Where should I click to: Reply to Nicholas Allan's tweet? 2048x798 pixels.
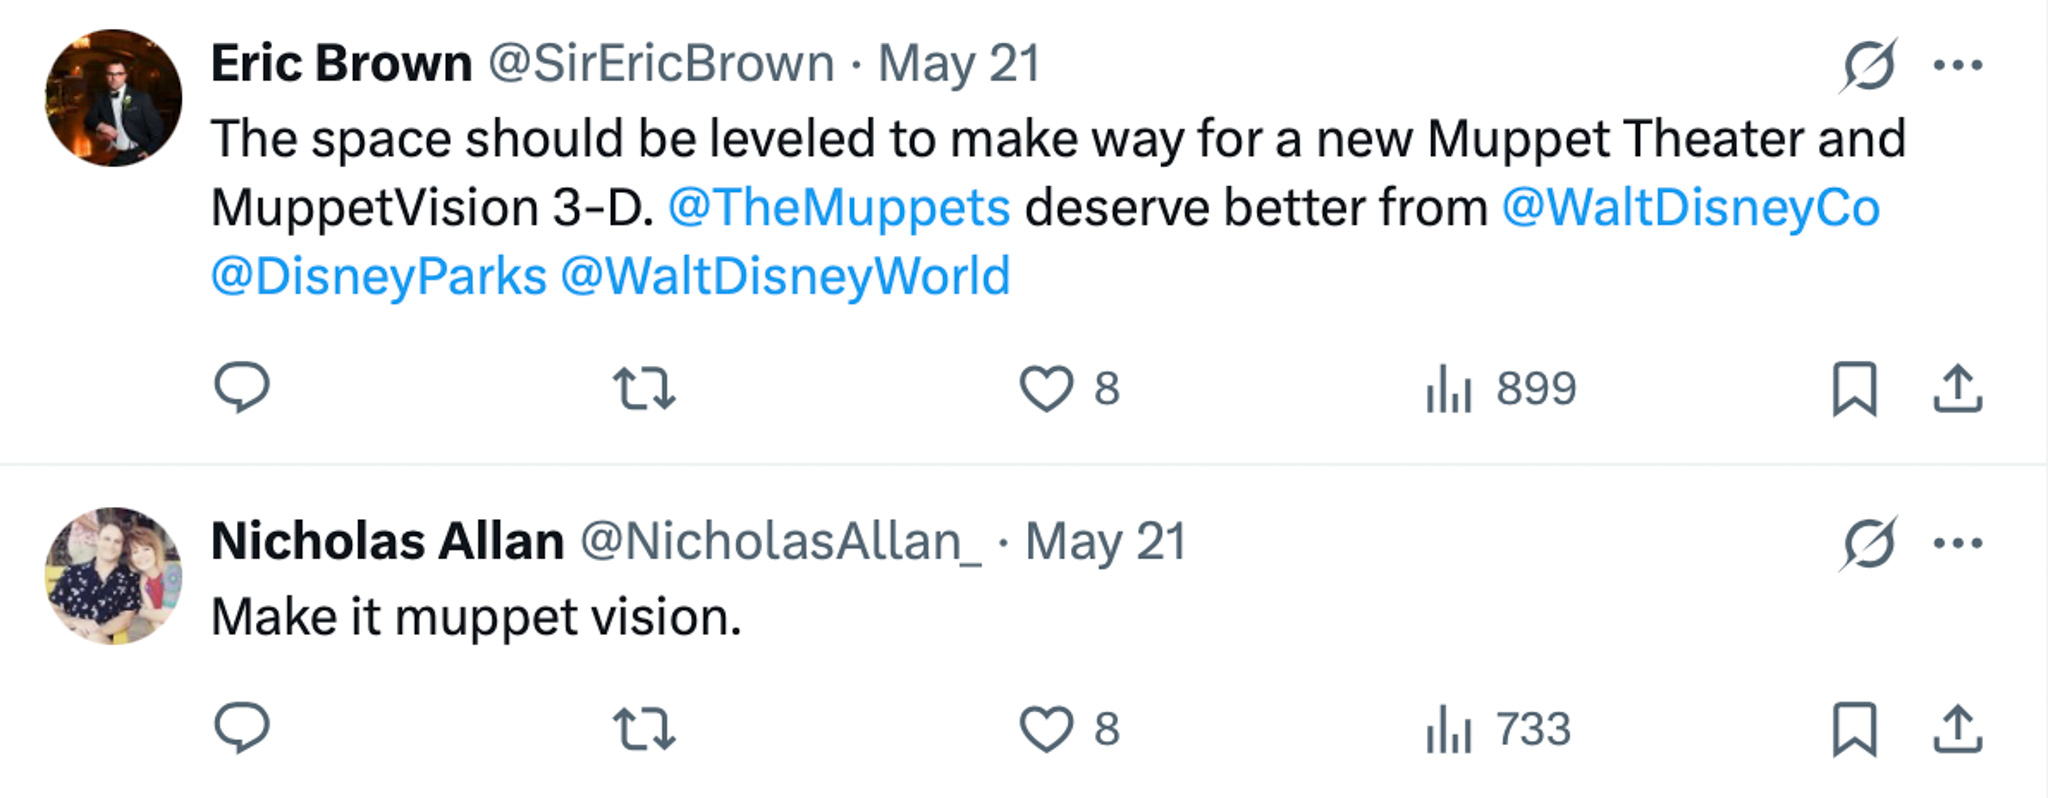242,728
